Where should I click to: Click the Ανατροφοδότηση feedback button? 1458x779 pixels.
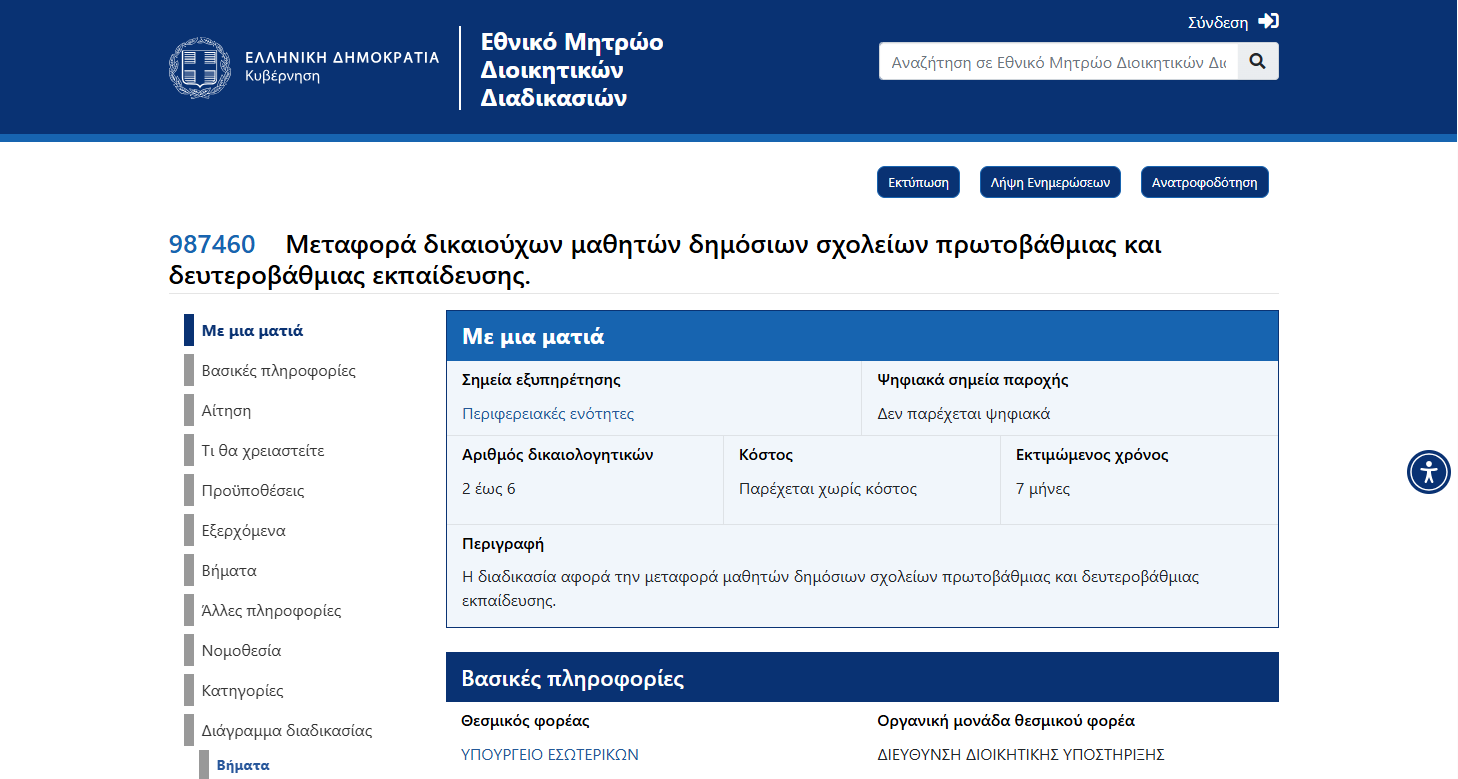coord(1204,182)
